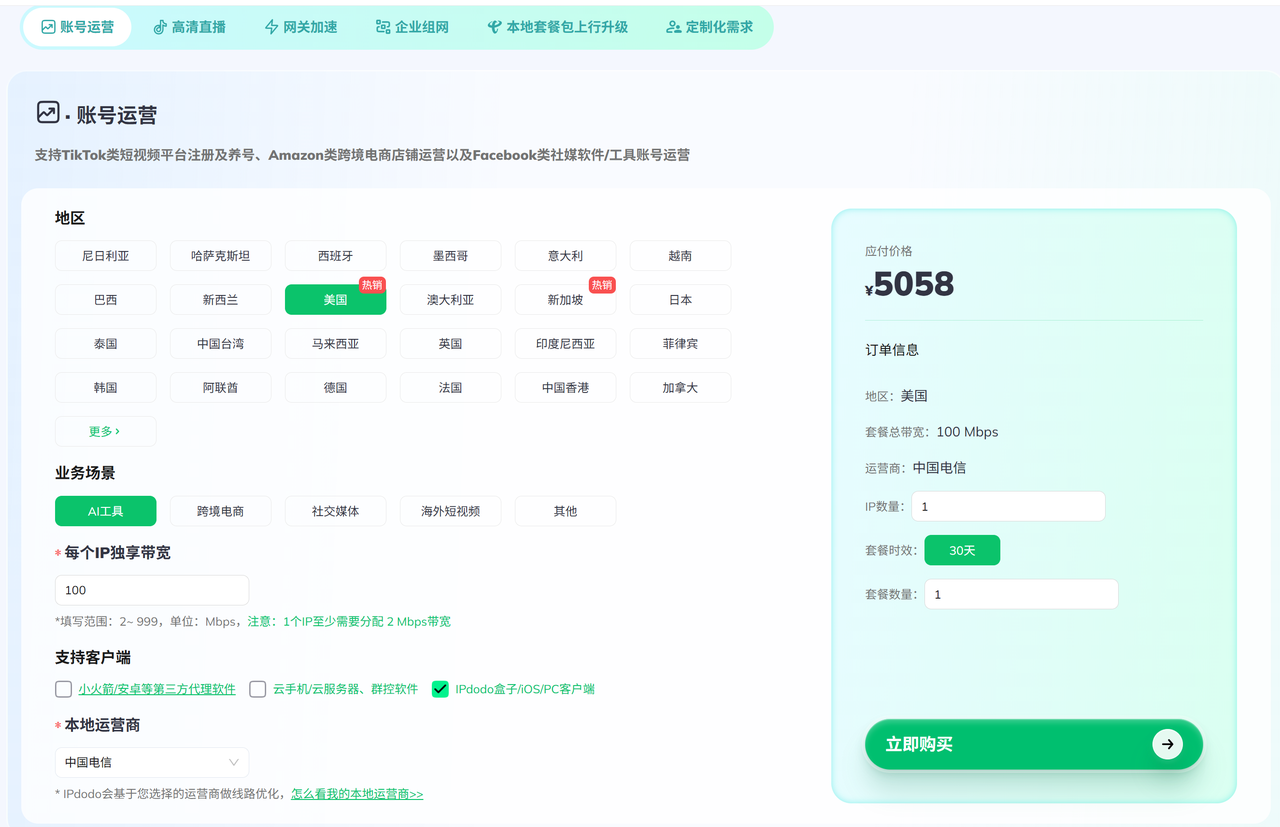Open the 怎么看我的本地运营商 link
This screenshot has width=1280, height=827.
tap(356, 793)
